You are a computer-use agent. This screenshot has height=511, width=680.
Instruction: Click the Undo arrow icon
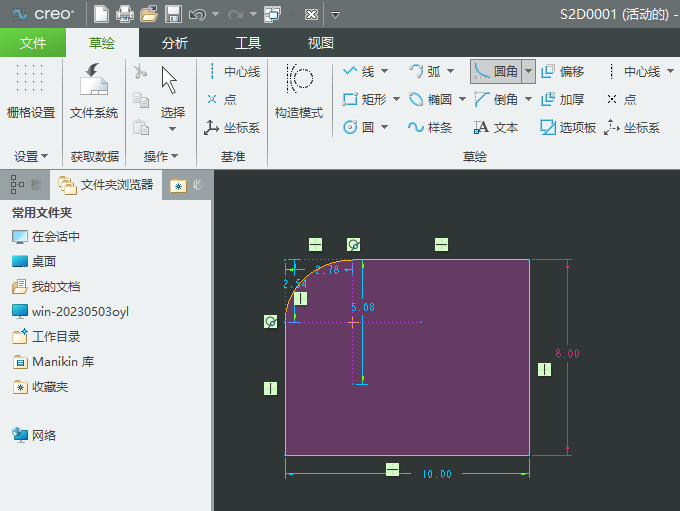point(197,15)
